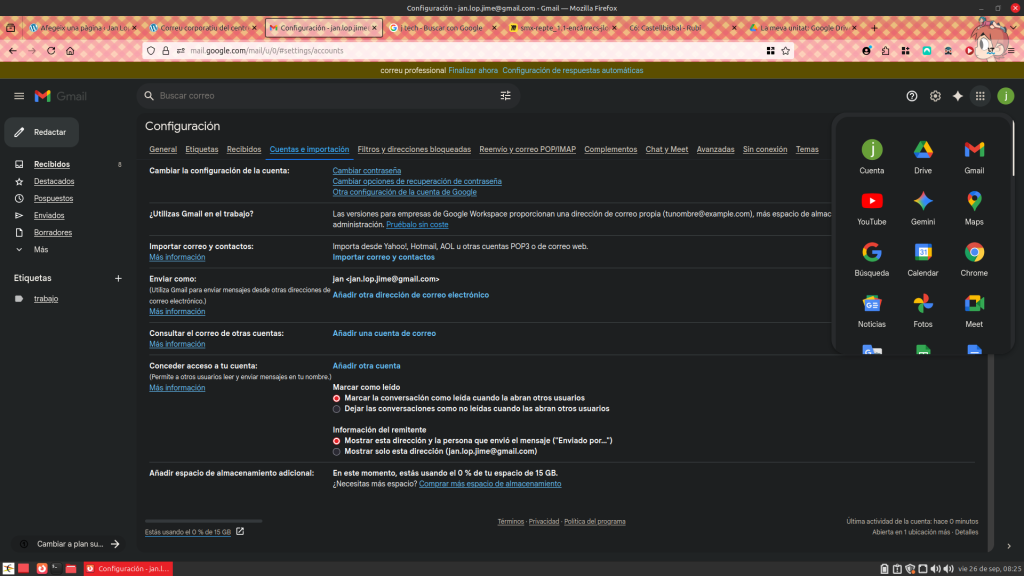Open the 'Reenvío y correo POP/IMAP' tab

click(x=527, y=150)
